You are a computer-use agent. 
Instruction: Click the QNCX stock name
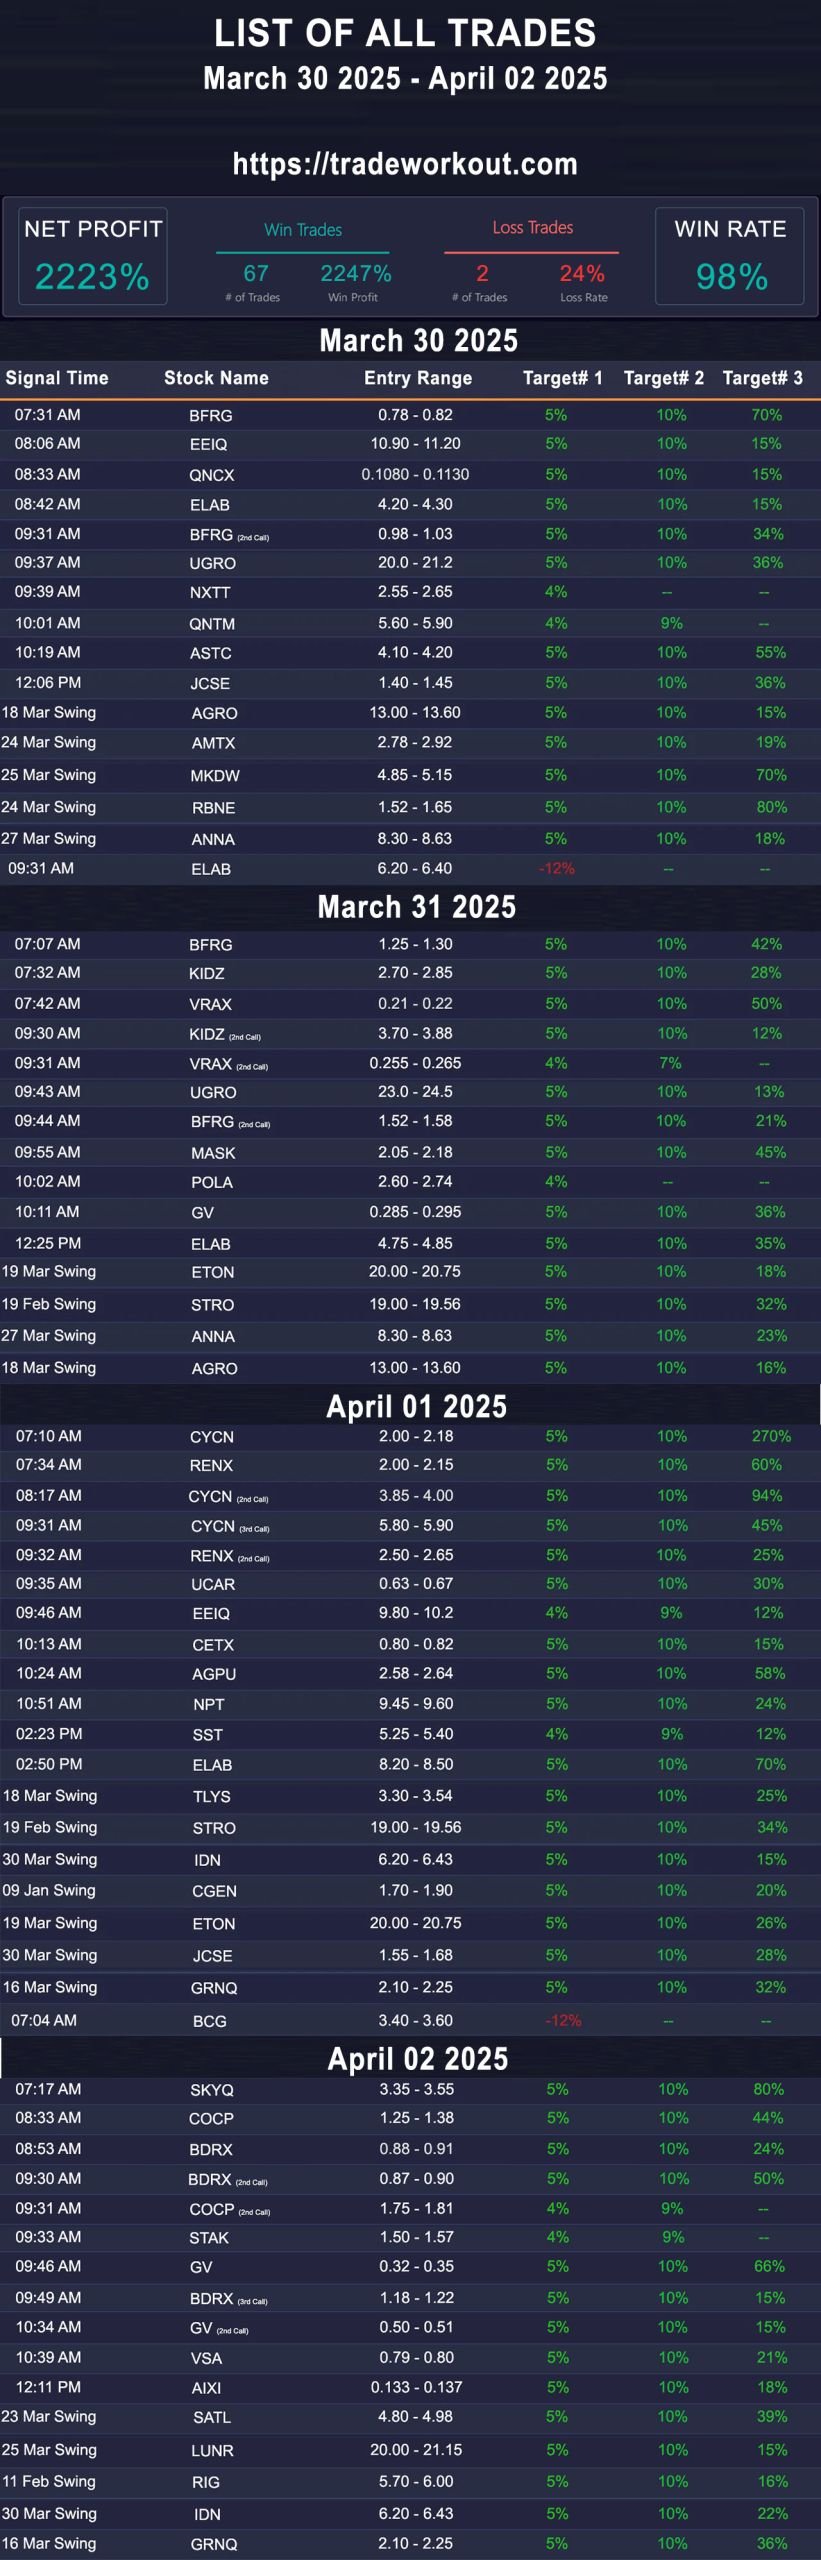(212, 476)
